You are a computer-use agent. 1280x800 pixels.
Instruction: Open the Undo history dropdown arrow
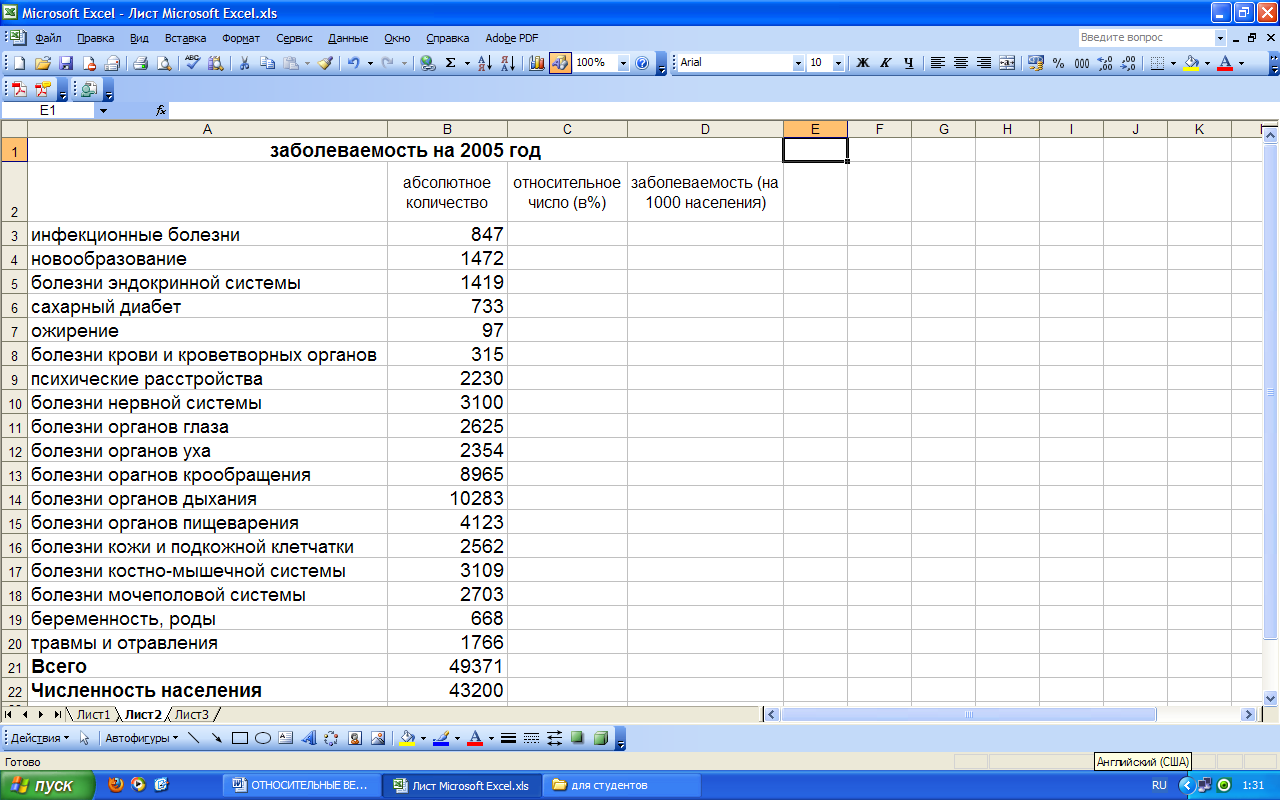[369, 63]
